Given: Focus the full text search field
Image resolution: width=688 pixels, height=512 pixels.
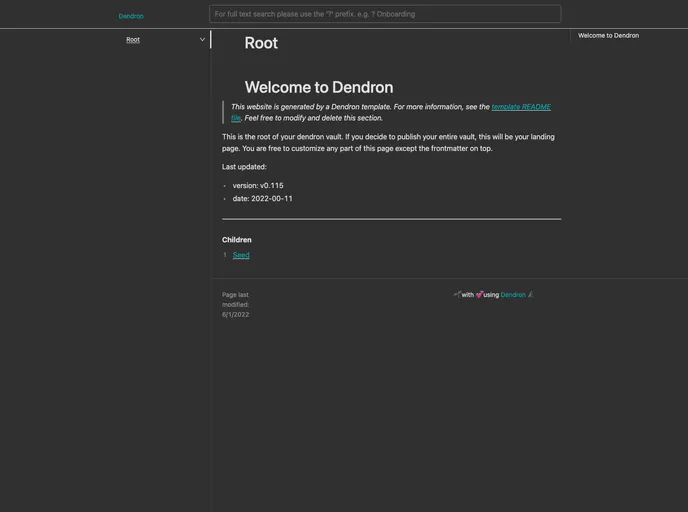Looking at the screenshot, I should (385, 14).
